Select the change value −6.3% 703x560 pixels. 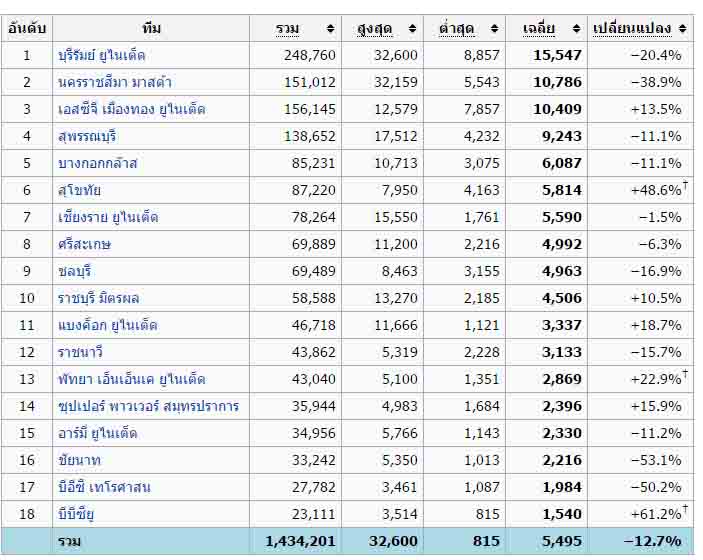tap(660, 244)
